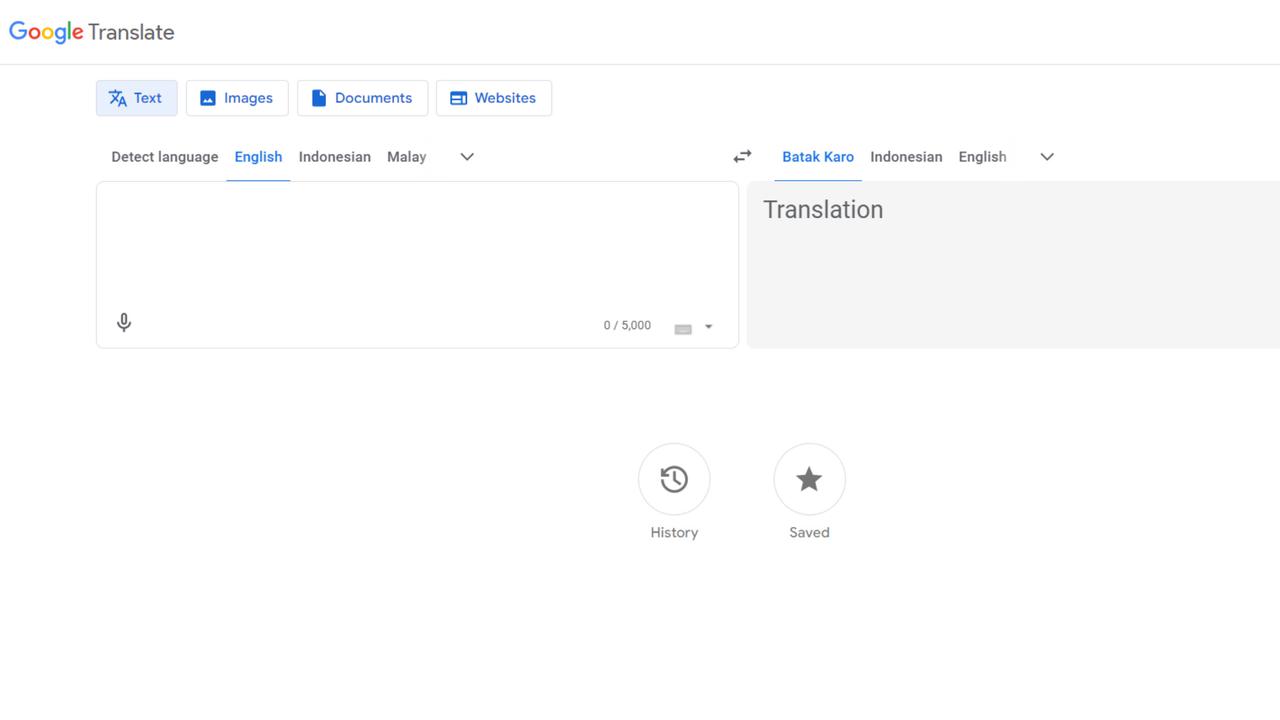Expand the source language list chevron

pos(466,156)
